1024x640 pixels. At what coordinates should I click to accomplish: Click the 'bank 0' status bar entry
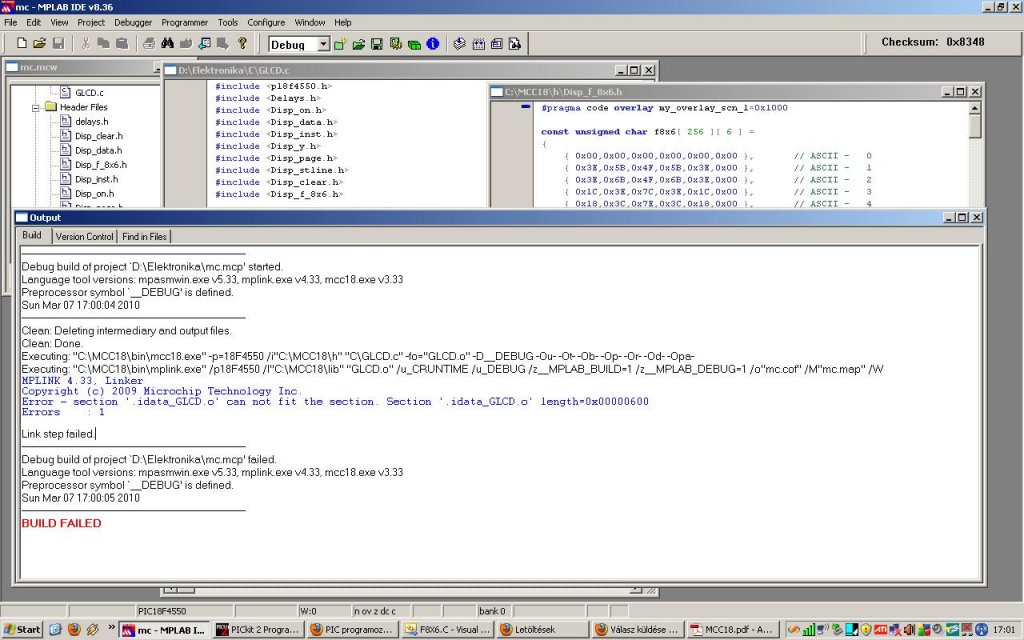pyautogui.click(x=492, y=611)
